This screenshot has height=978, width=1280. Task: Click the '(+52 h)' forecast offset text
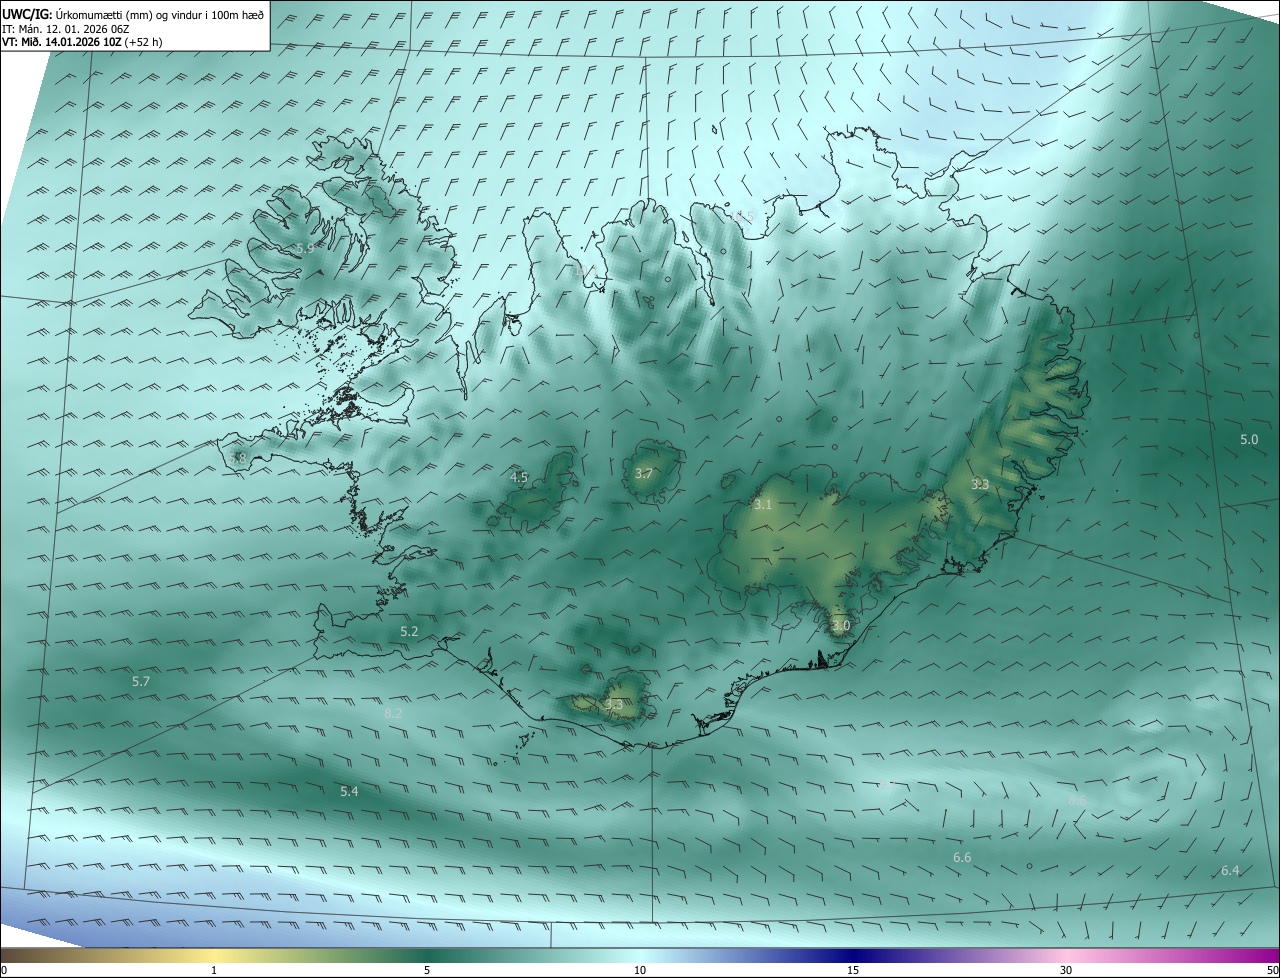pyautogui.click(x=144, y=42)
